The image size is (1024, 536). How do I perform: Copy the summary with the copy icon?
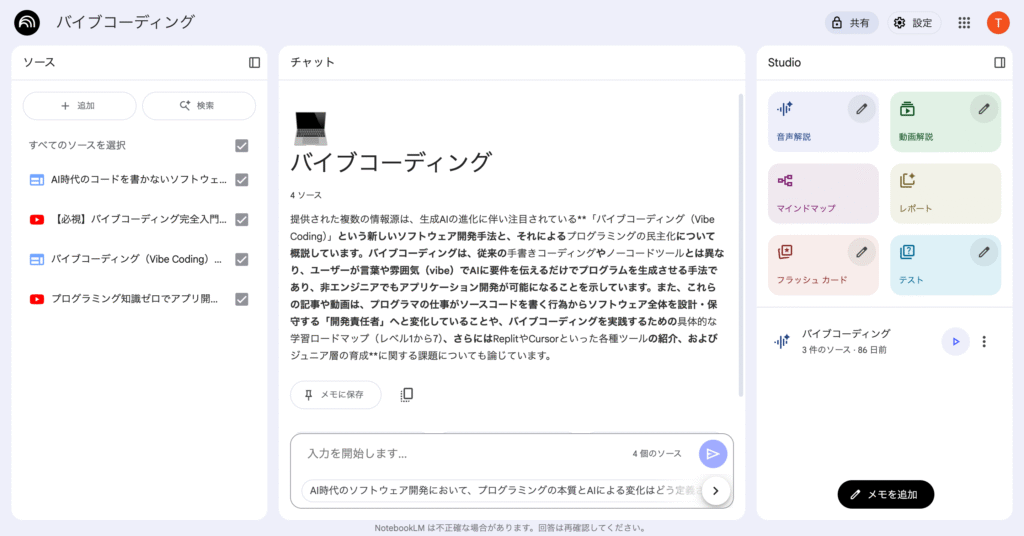click(406, 395)
